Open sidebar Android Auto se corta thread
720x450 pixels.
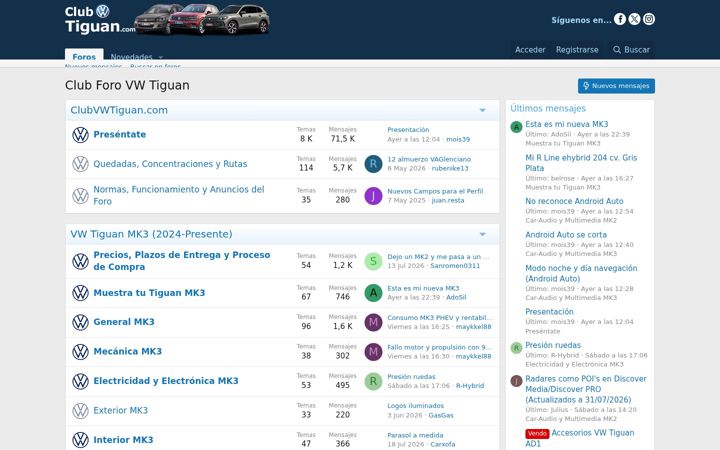point(566,235)
